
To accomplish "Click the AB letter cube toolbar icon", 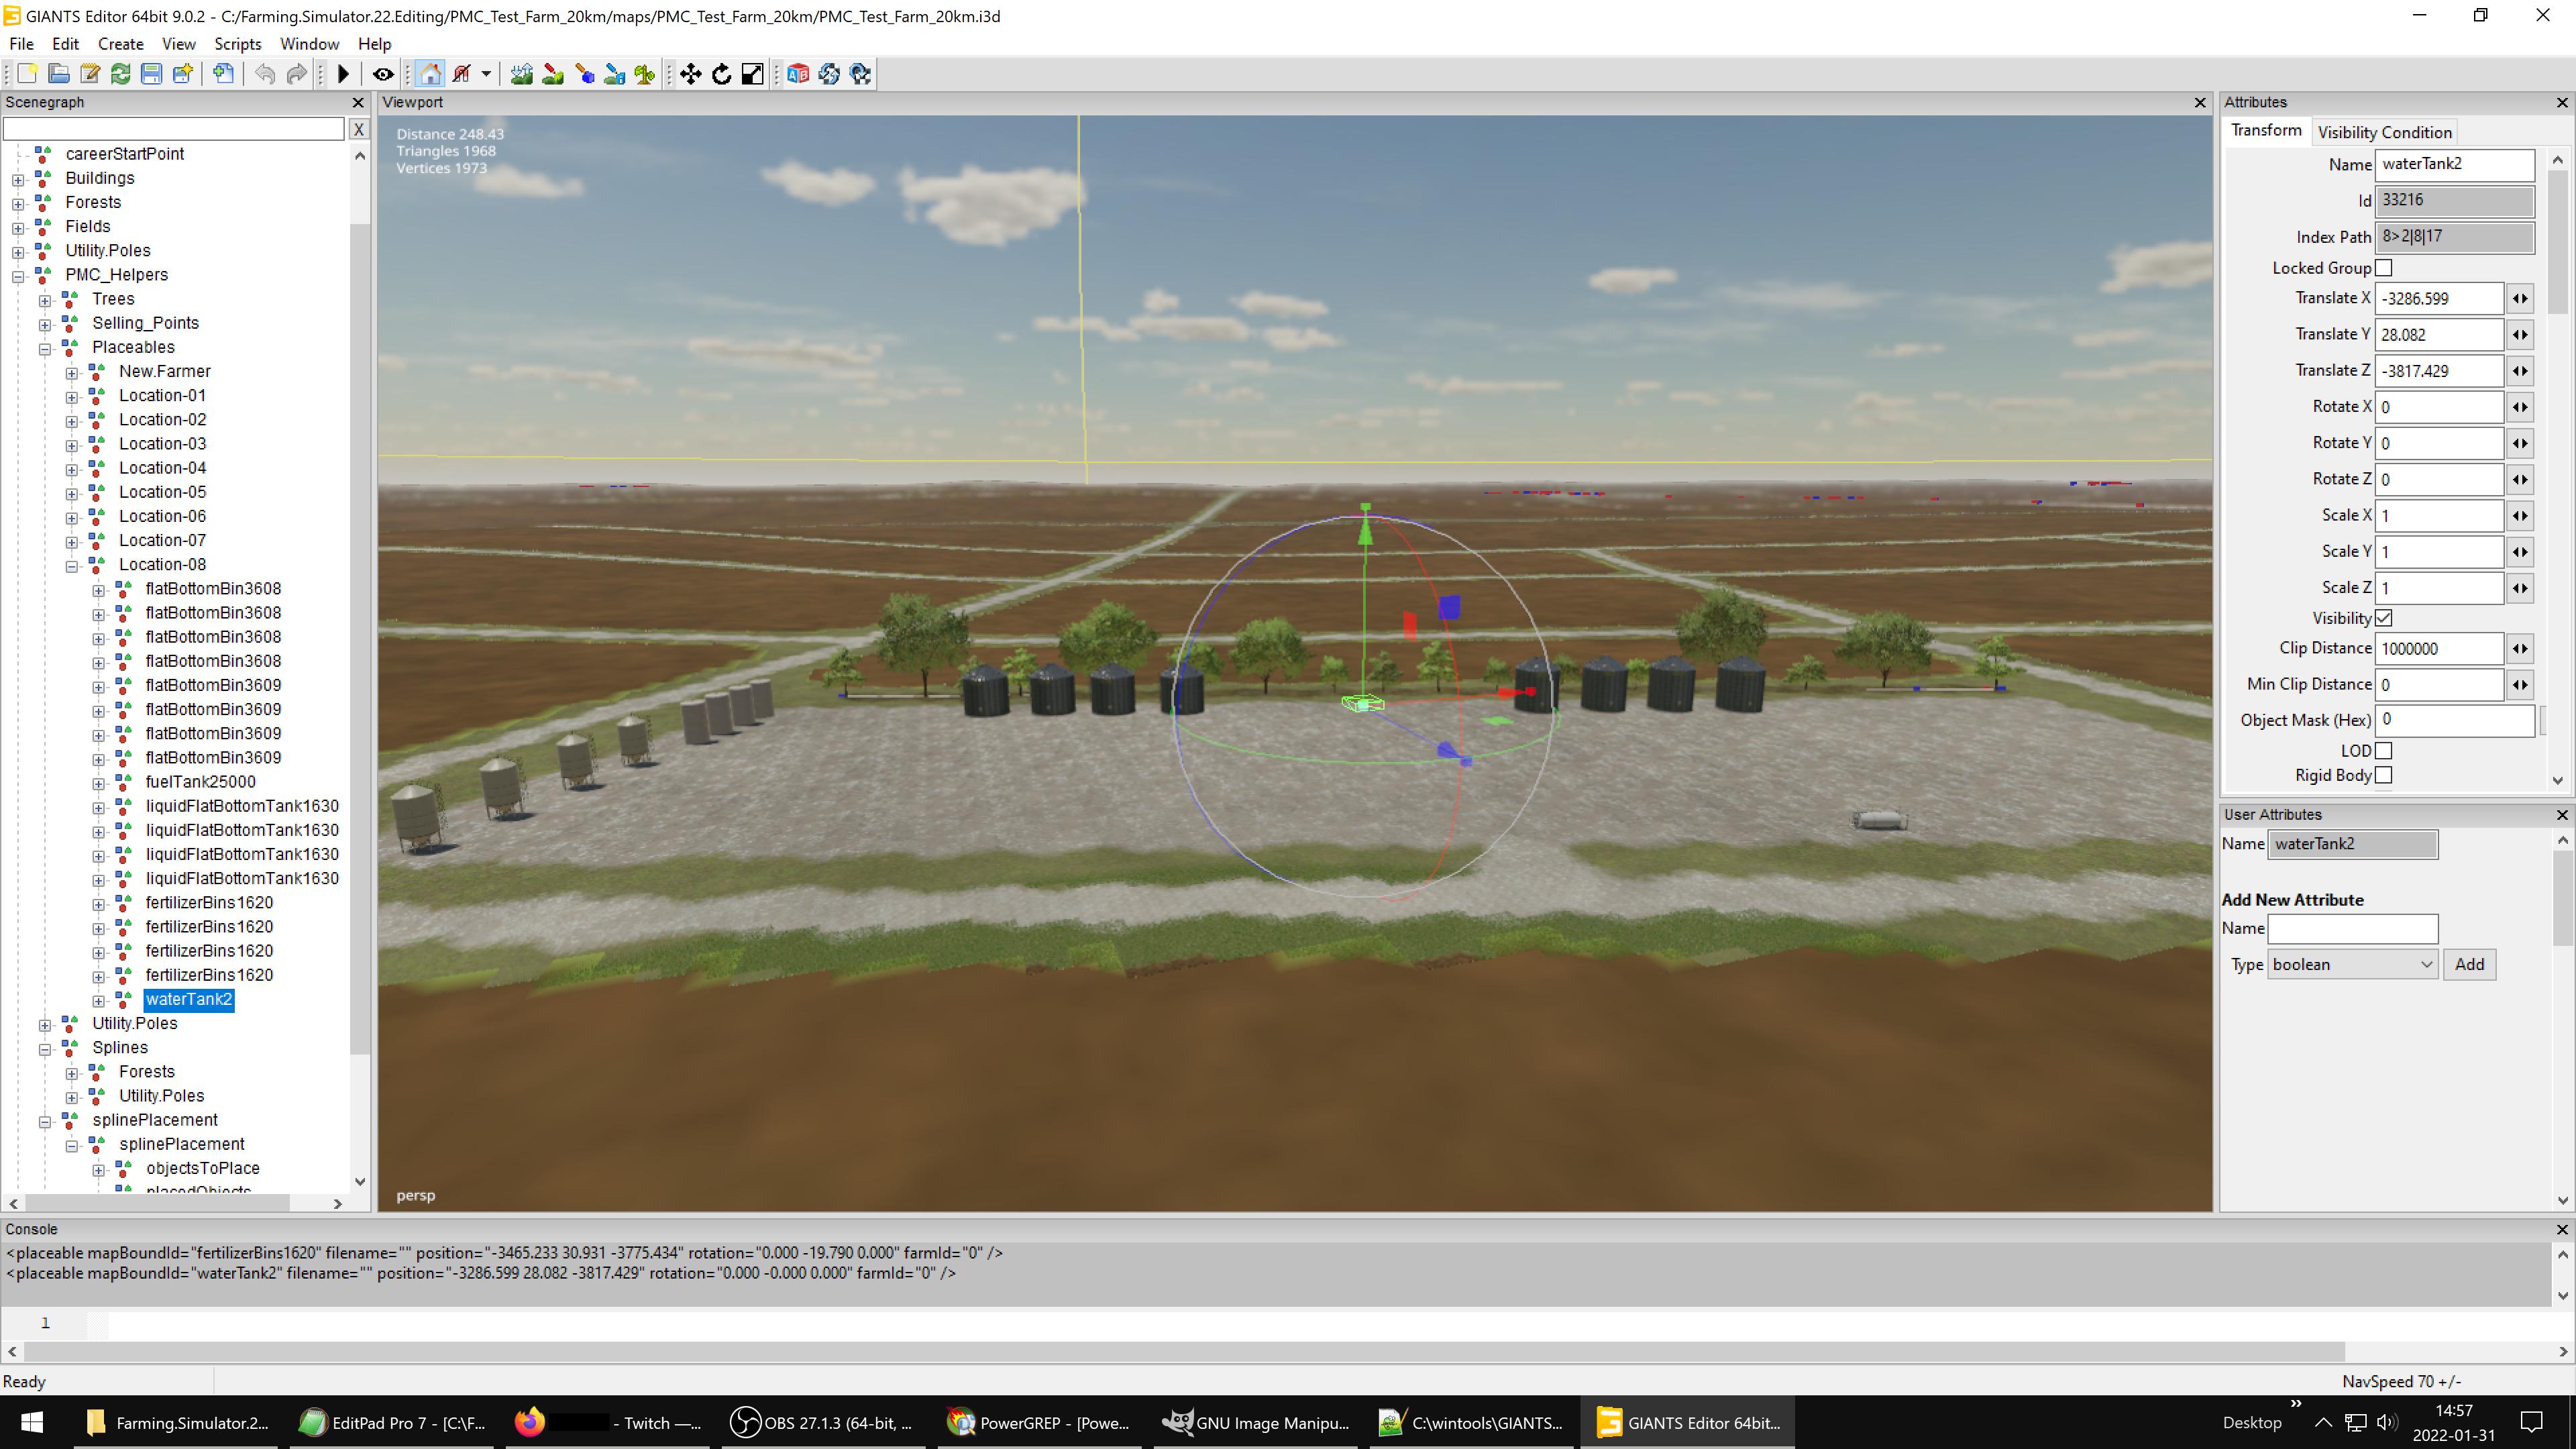I will pos(798,74).
